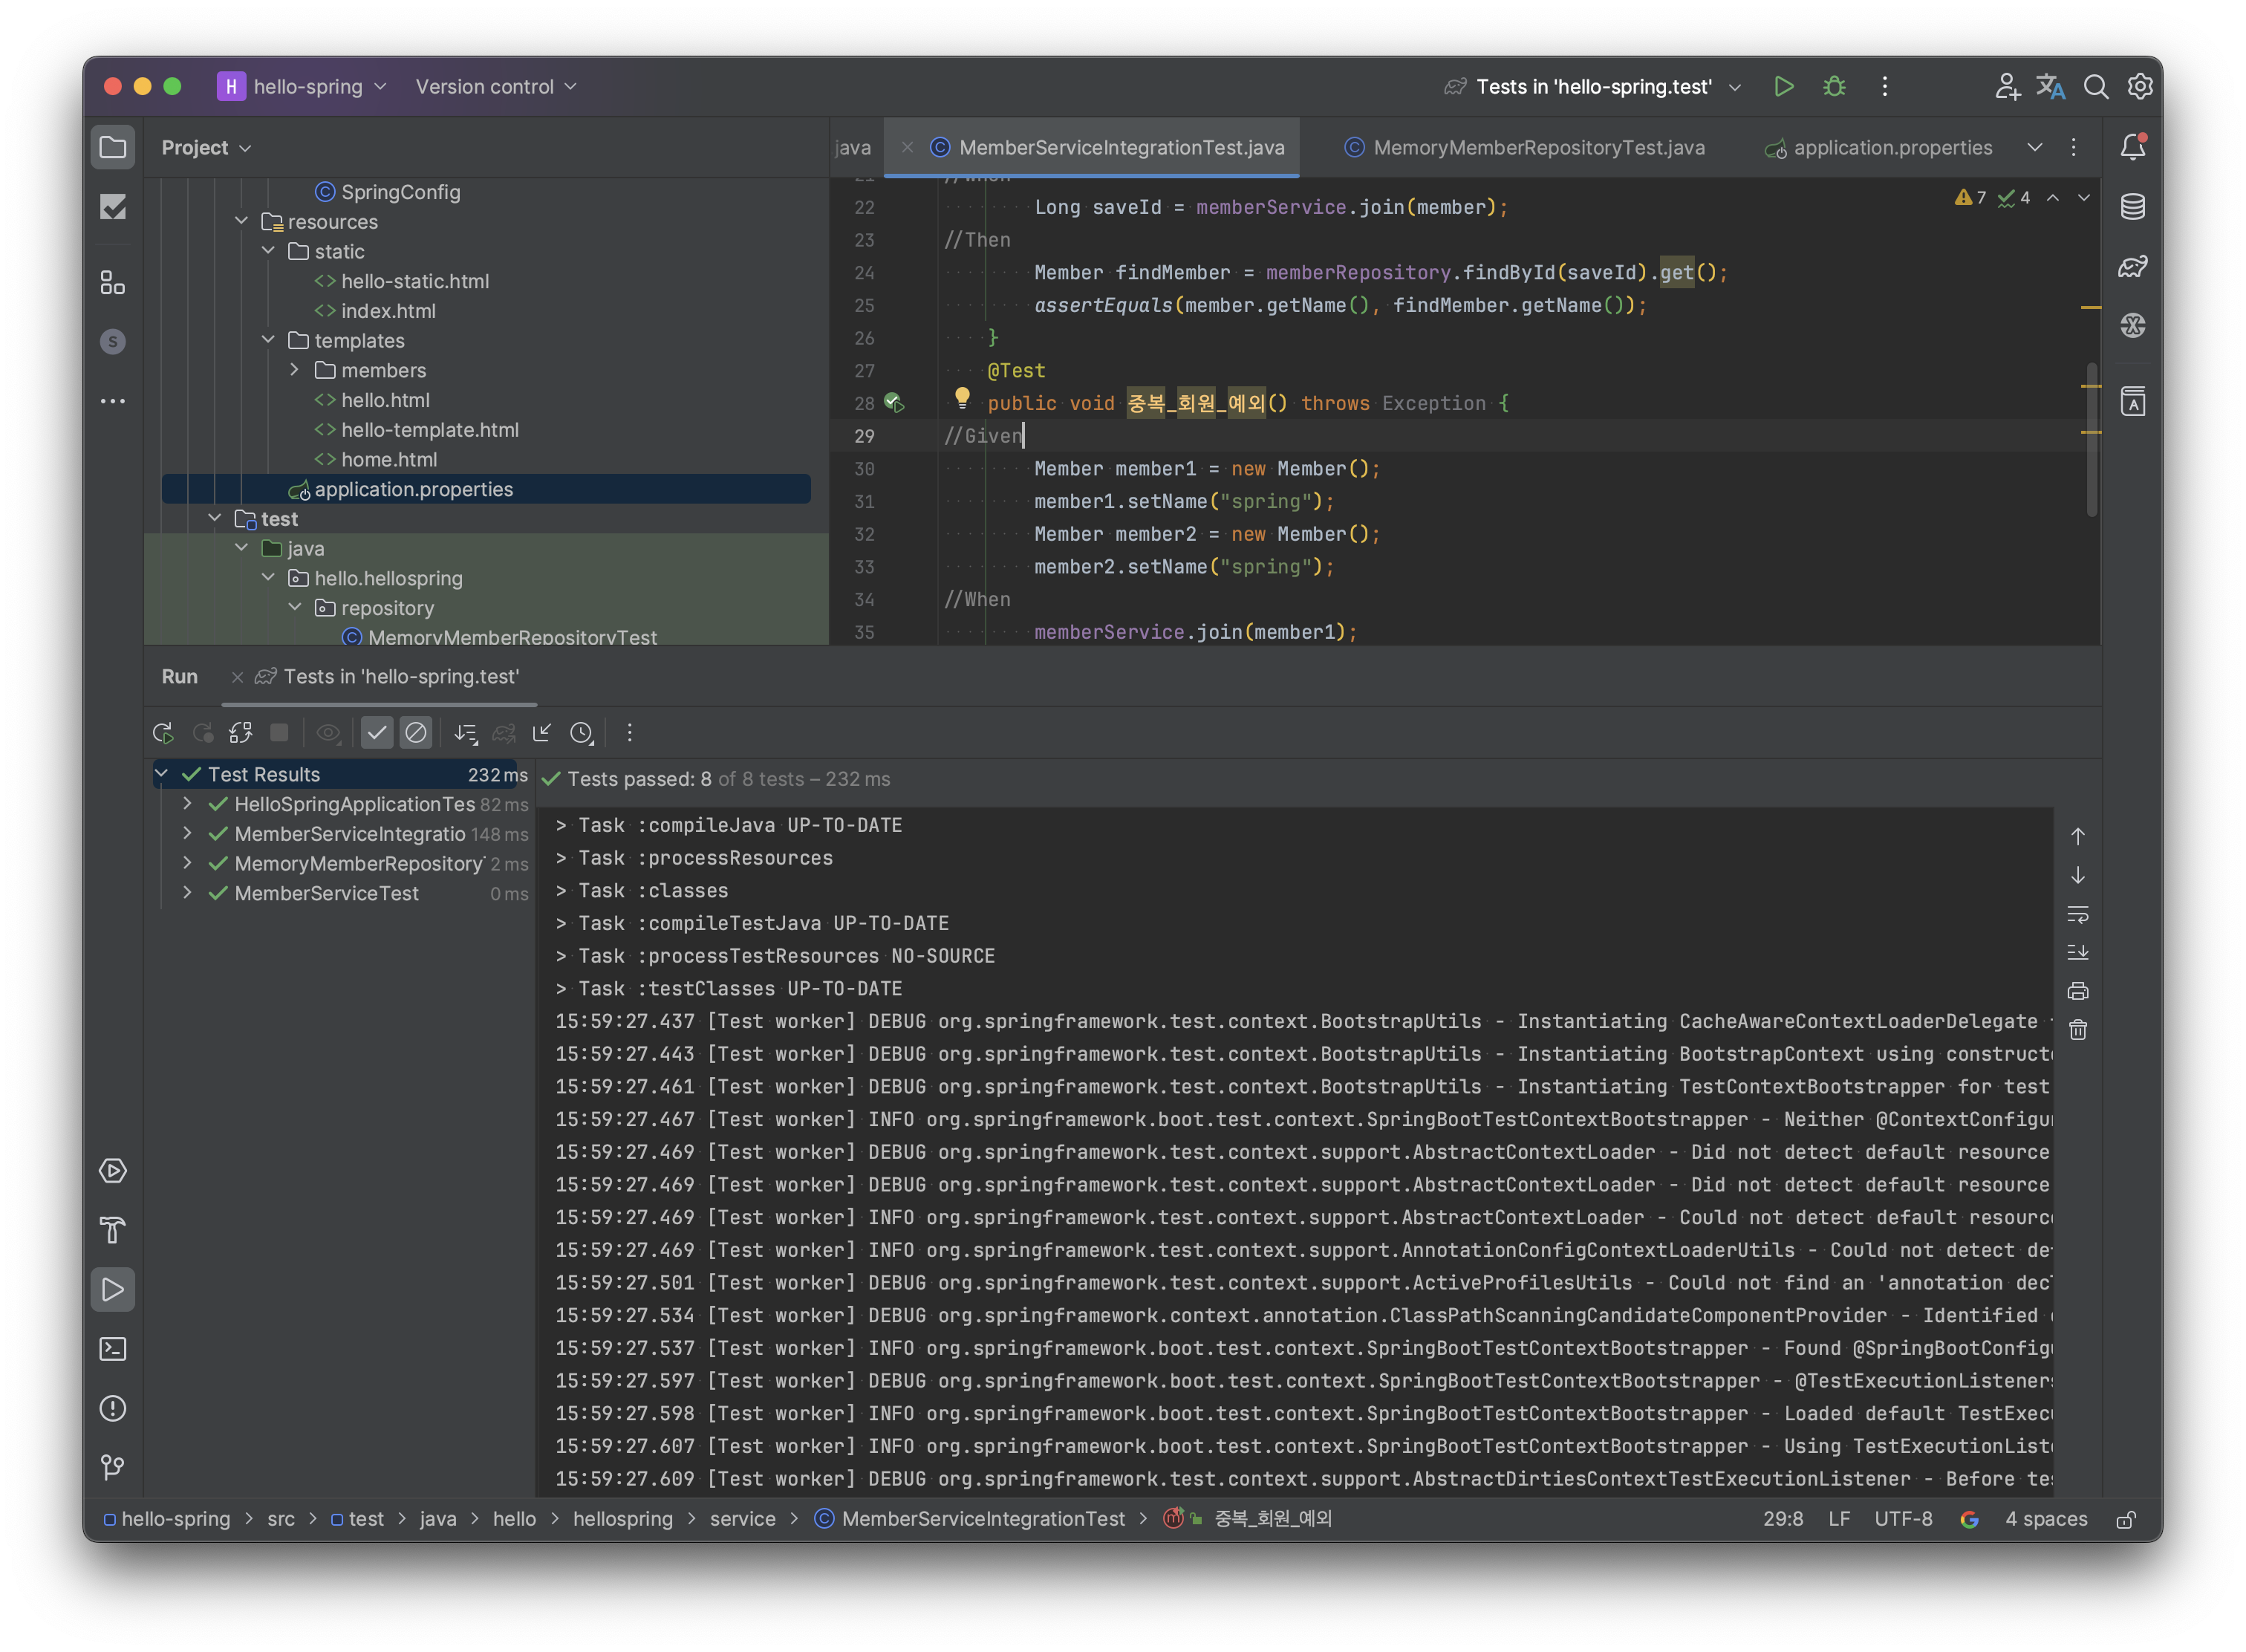Switch to MemoryMemberRepositoryTest.java tab
The width and height of the screenshot is (2246, 1652).
point(1525,148)
